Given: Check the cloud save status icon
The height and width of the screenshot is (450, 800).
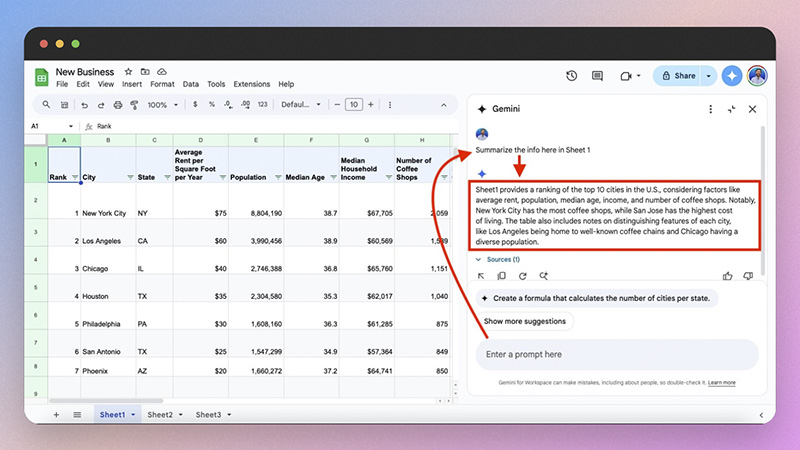Looking at the screenshot, I should (x=162, y=71).
